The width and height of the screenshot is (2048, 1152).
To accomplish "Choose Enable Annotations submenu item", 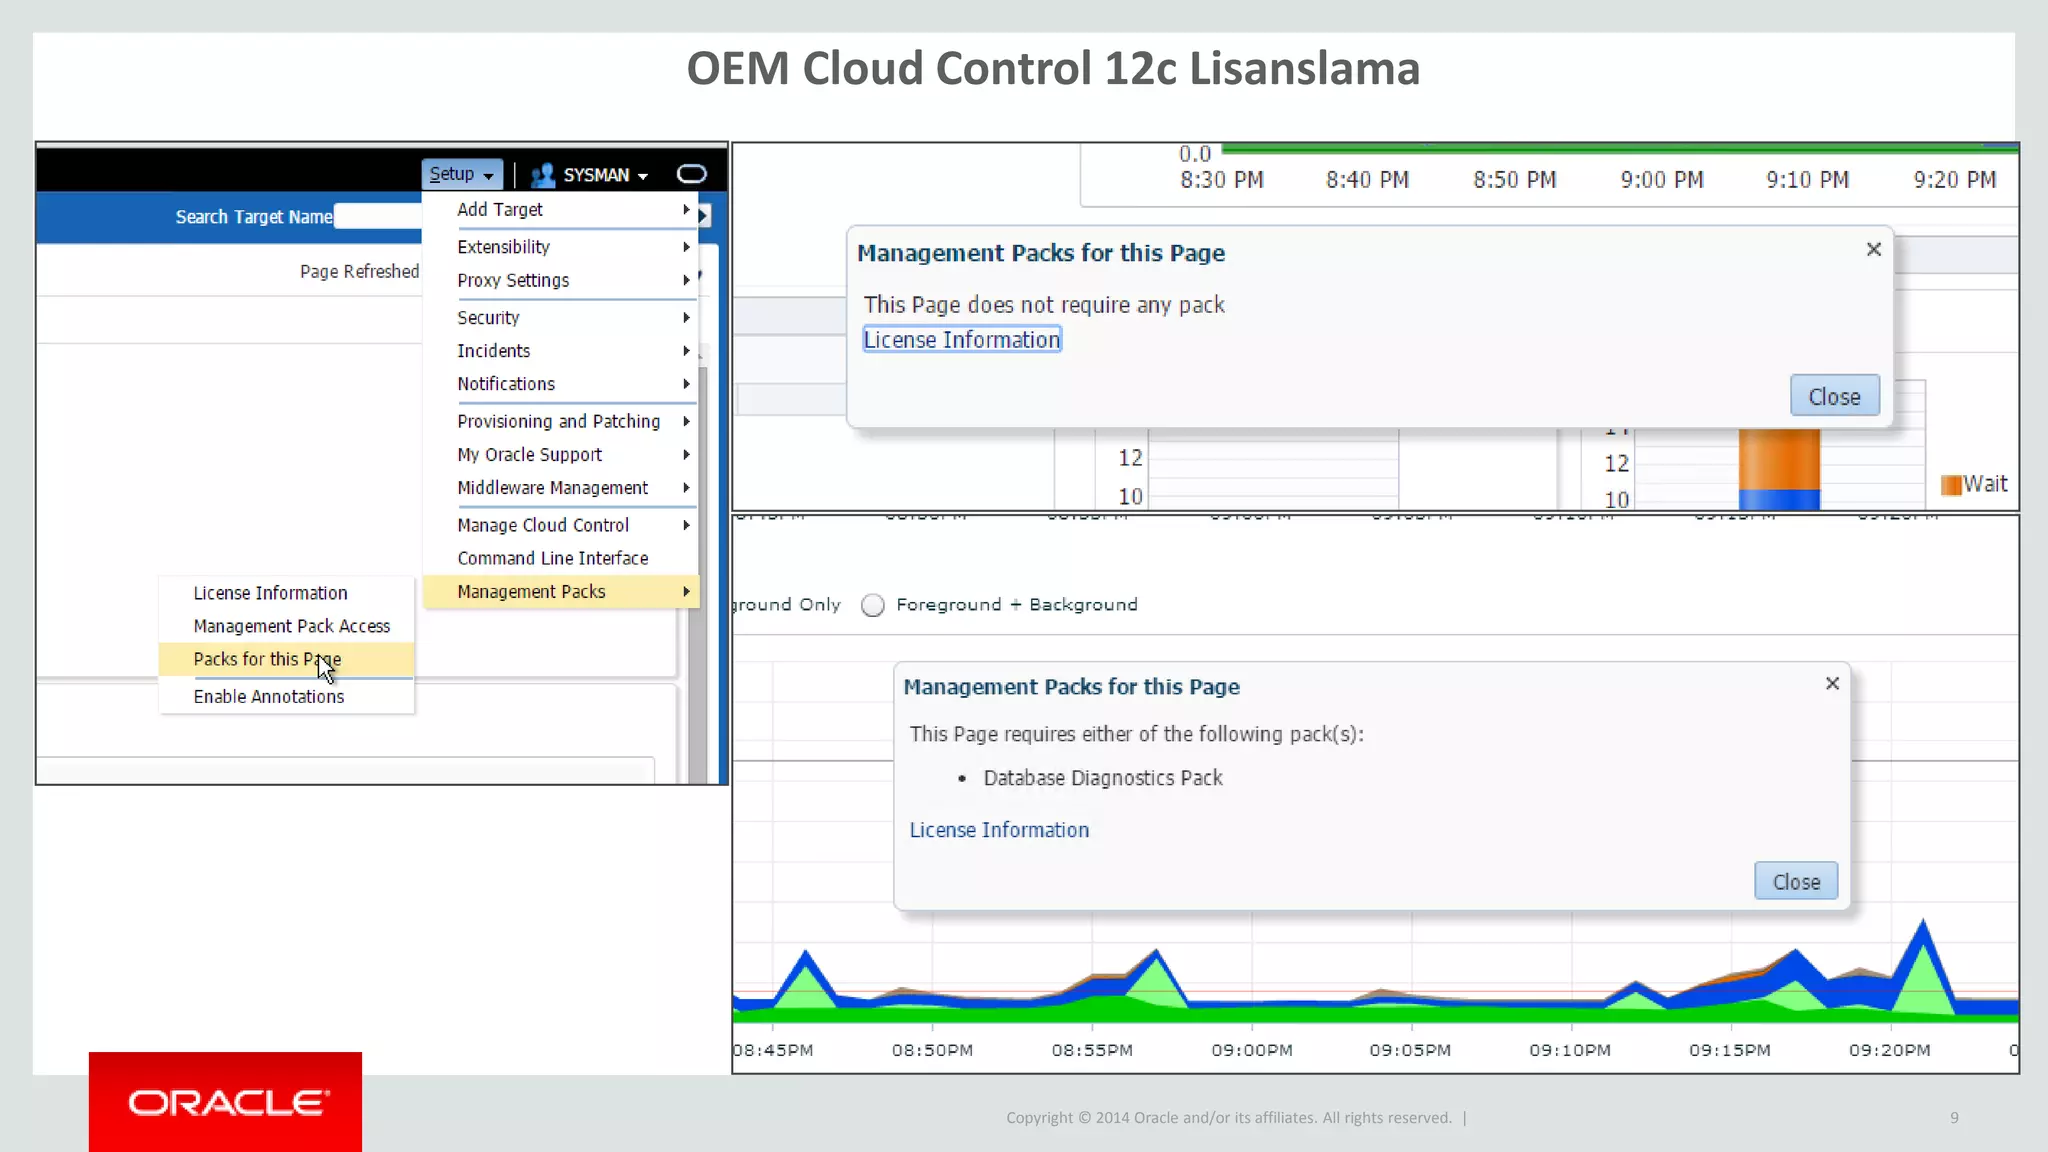I will 286,697.
